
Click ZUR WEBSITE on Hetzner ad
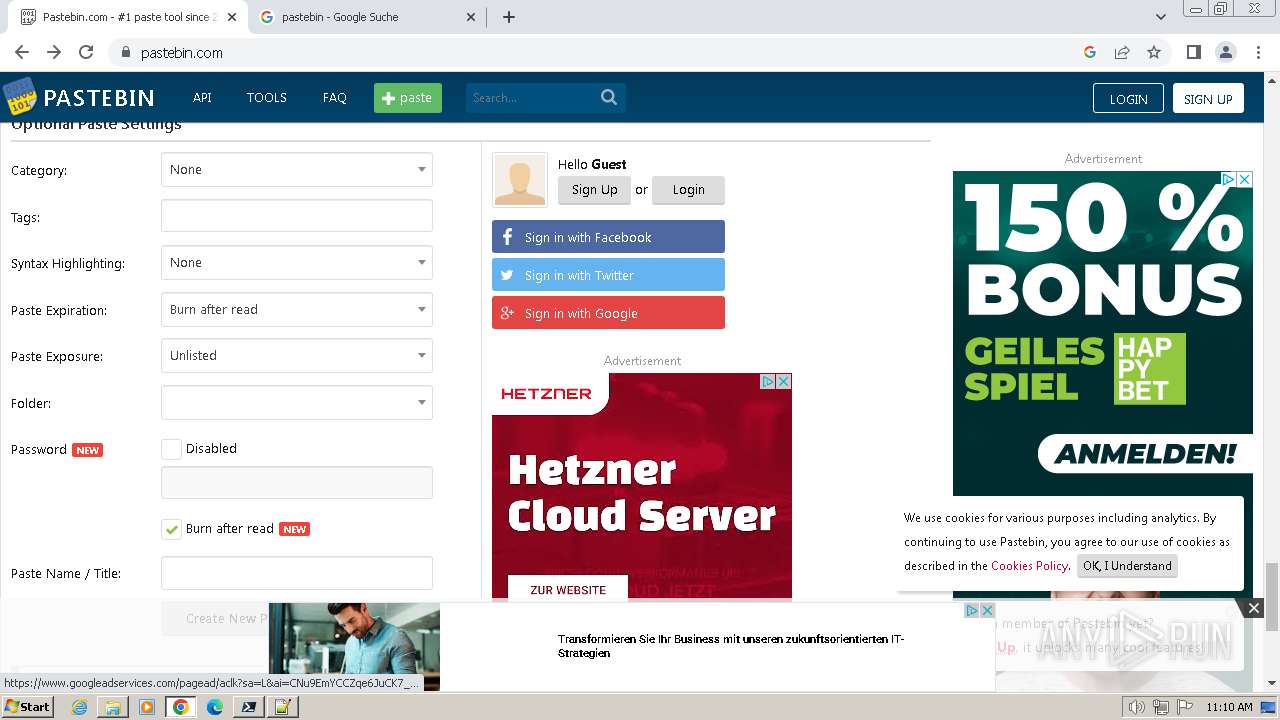568,590
